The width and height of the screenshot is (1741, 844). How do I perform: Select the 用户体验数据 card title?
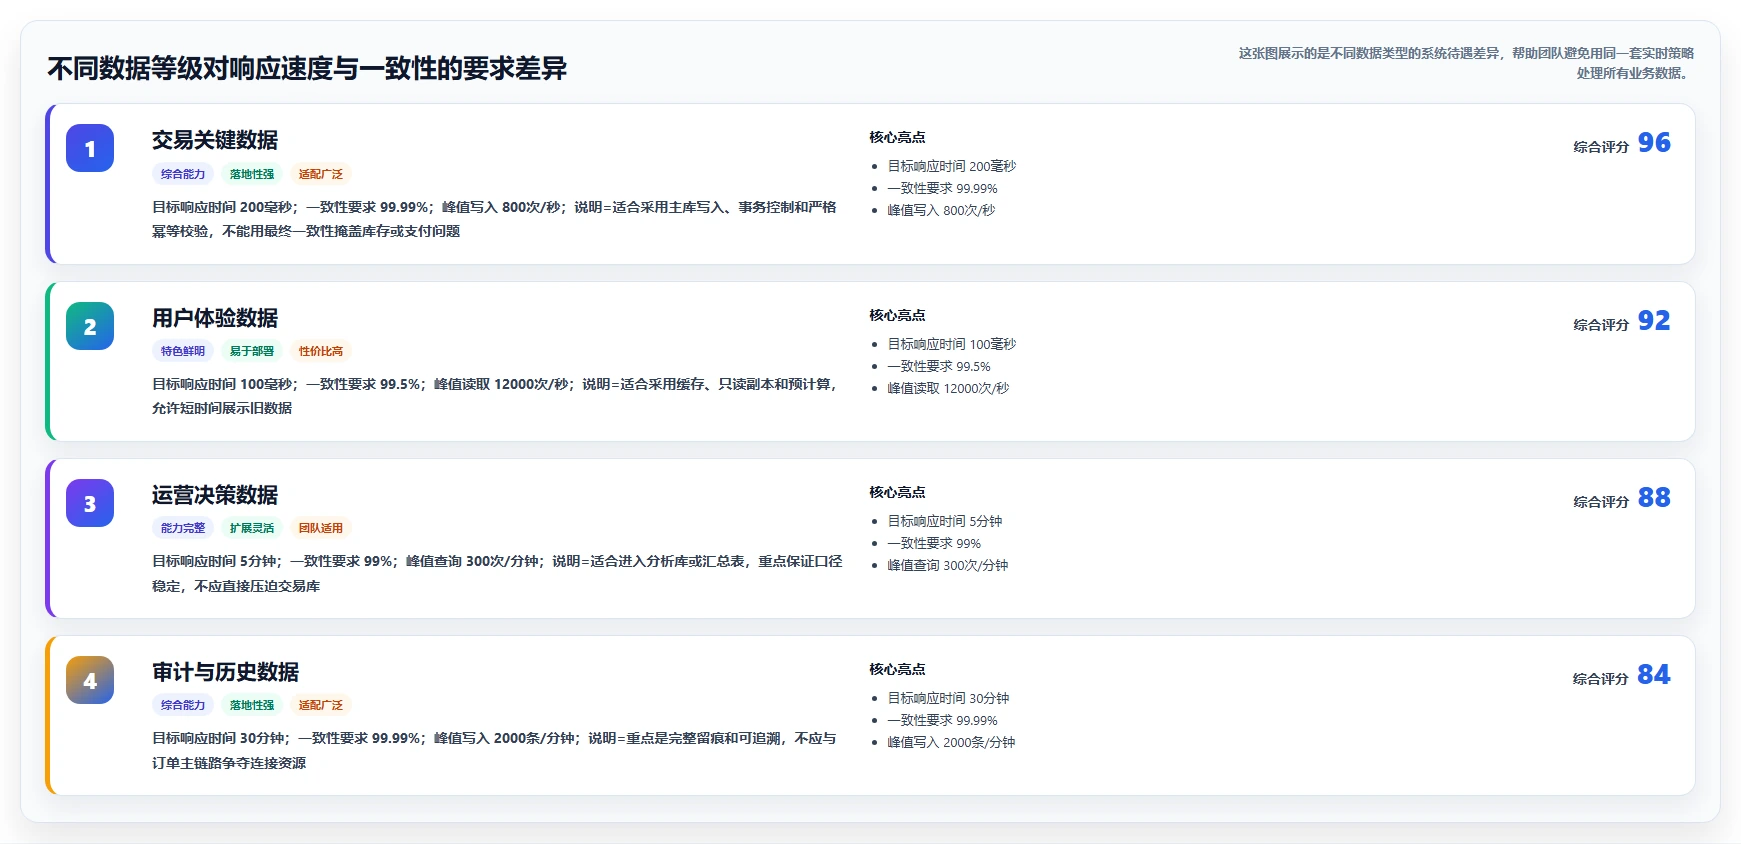215,318
